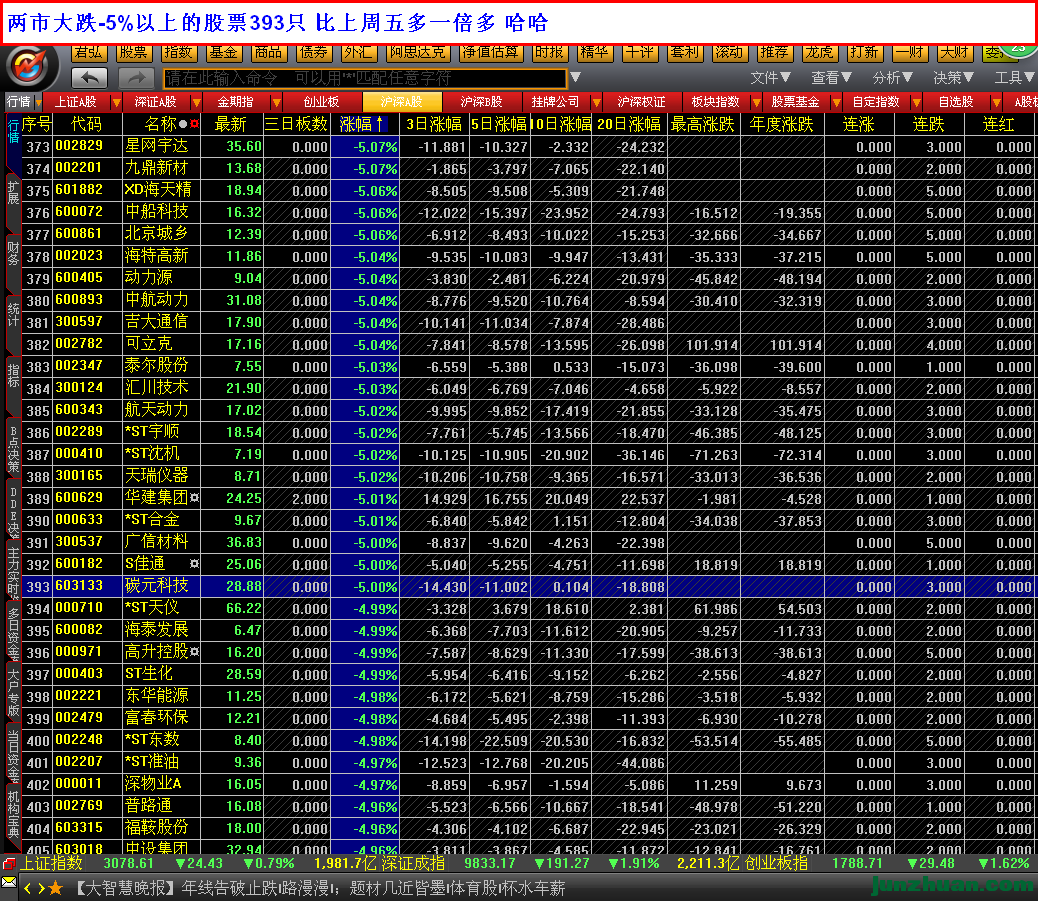Image resolution: width=1038 pixels, height=901 pixels.
Task: Expand the 自选股 tab dropdown arrow
Action: (996, 103)
